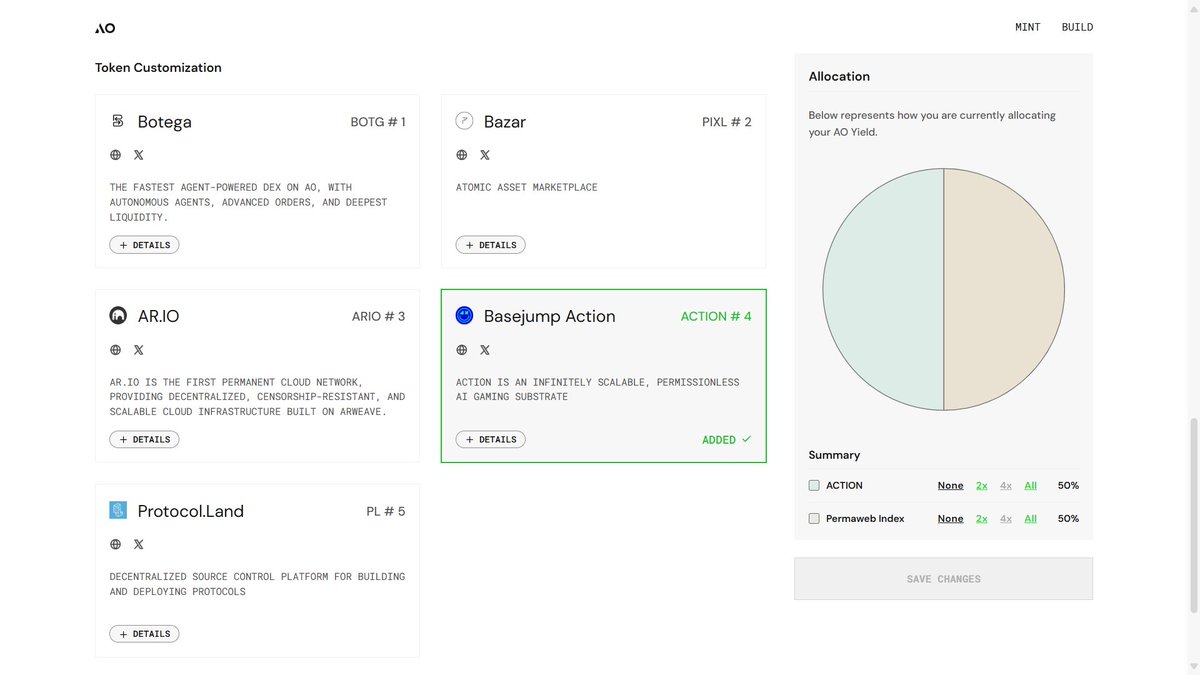Set Permaweb Index allocation to 4x

(x=1006, y=519)
